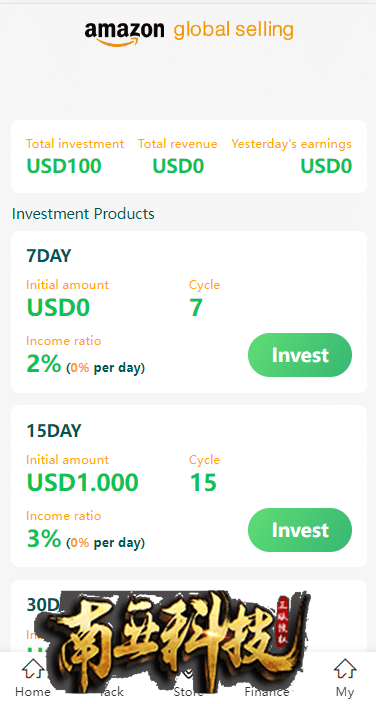Viewport: 376px width, 704px height.
Task: Open the 15DAY product title
Action: click(x=54, y=431)
